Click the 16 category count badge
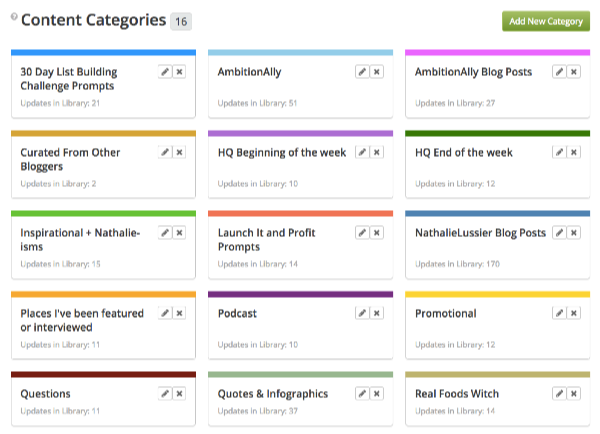Image resolution: width=600 pixels, height=434 pixels. coord(181,21)
